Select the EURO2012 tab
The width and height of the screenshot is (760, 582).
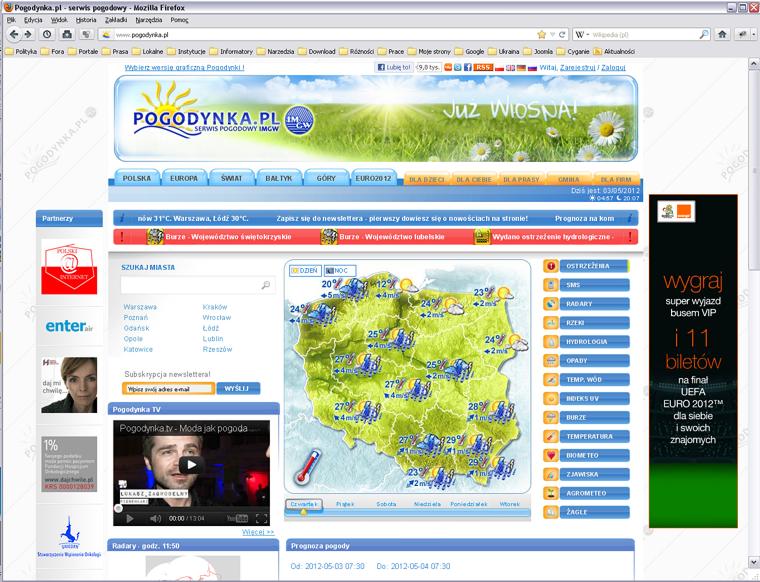pos(373,178)
